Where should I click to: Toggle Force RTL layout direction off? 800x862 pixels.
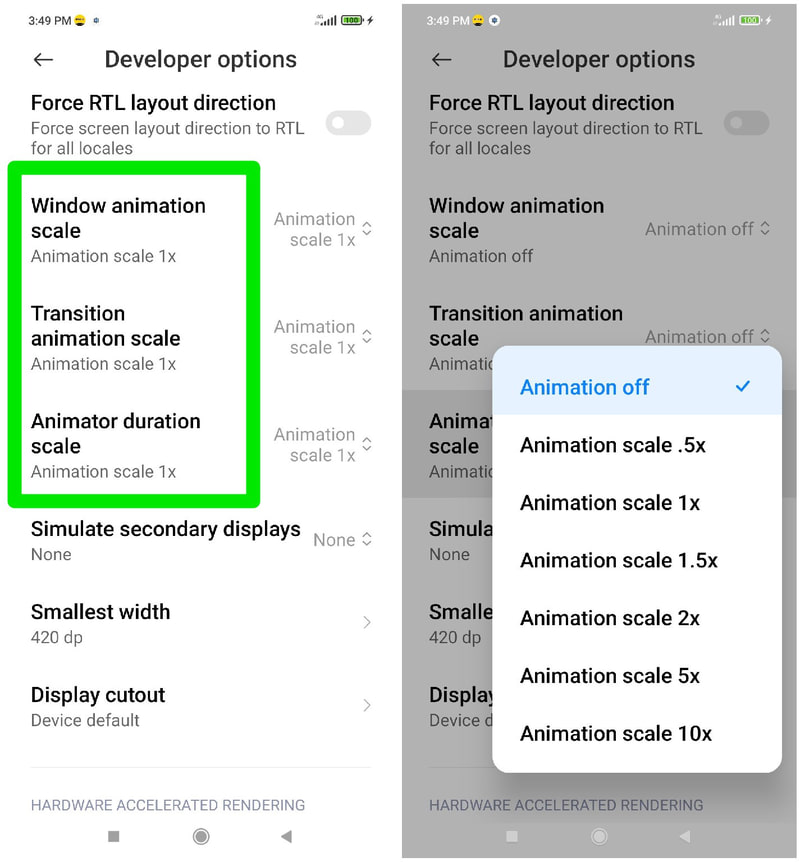tap(347, 122)
